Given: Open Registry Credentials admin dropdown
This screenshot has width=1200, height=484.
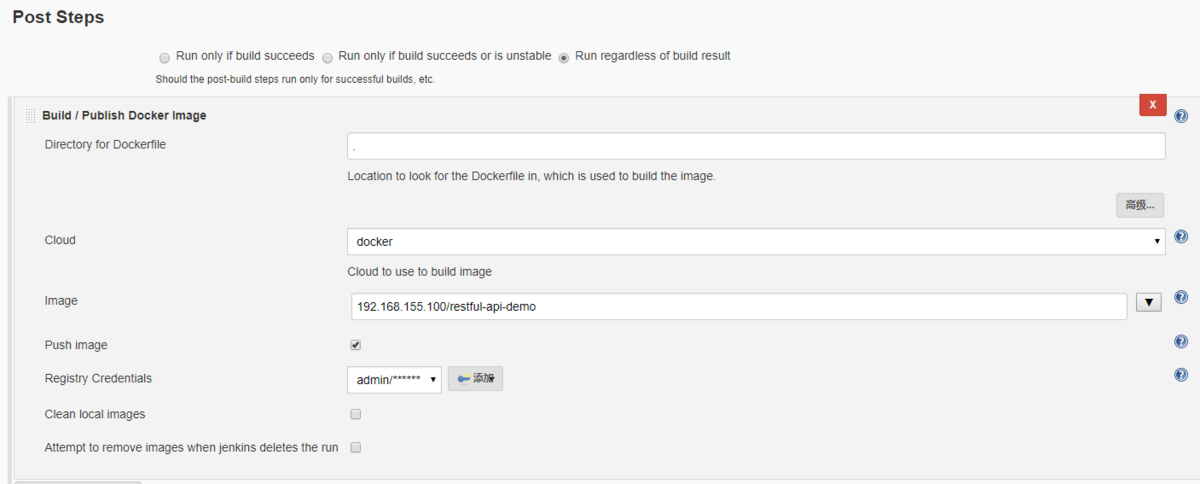Looking at the screenshot, I should pyautogui.click(x=394, y=380).
